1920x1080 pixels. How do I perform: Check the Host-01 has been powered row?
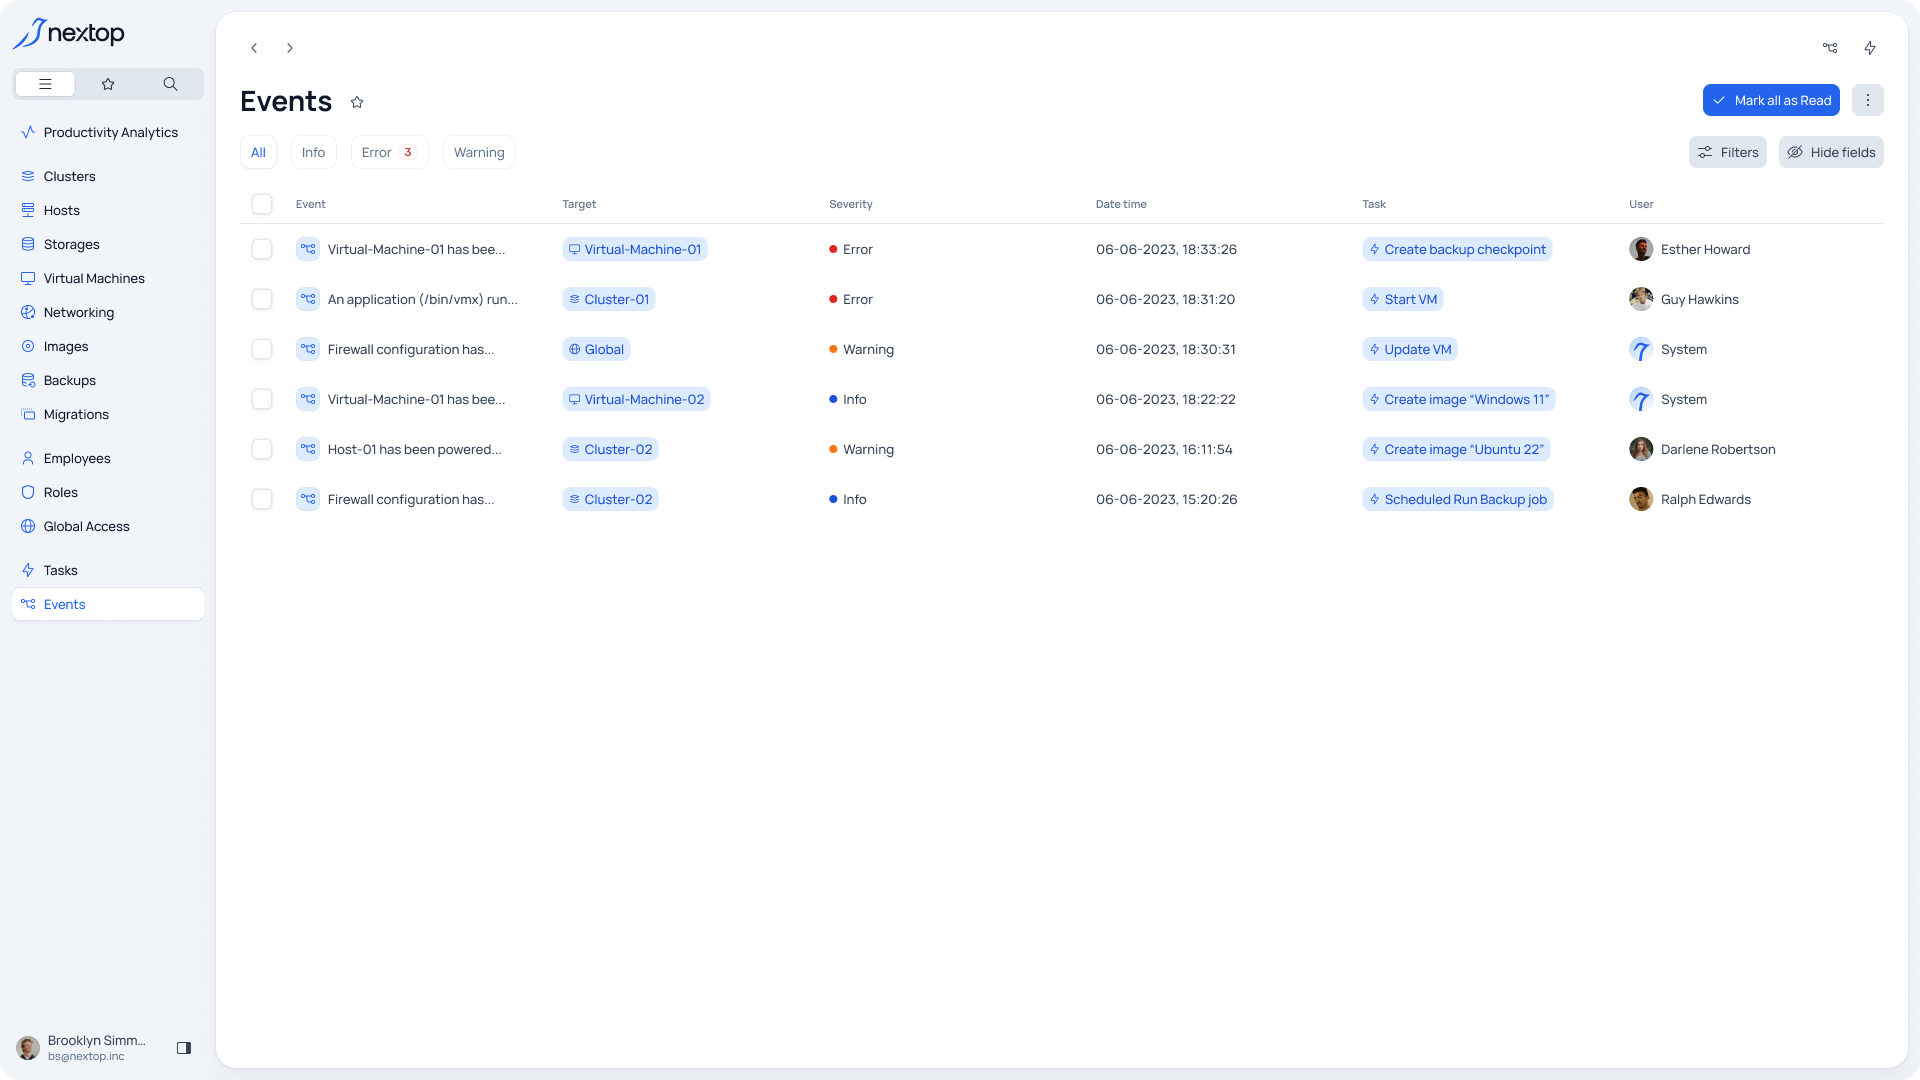click(262, 449)
